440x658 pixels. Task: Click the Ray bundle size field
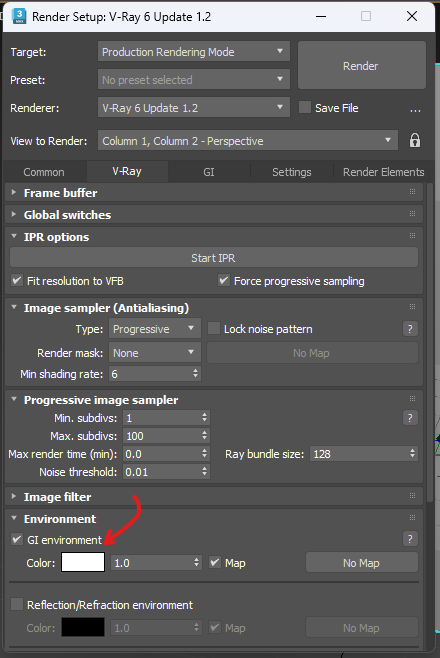364,454
